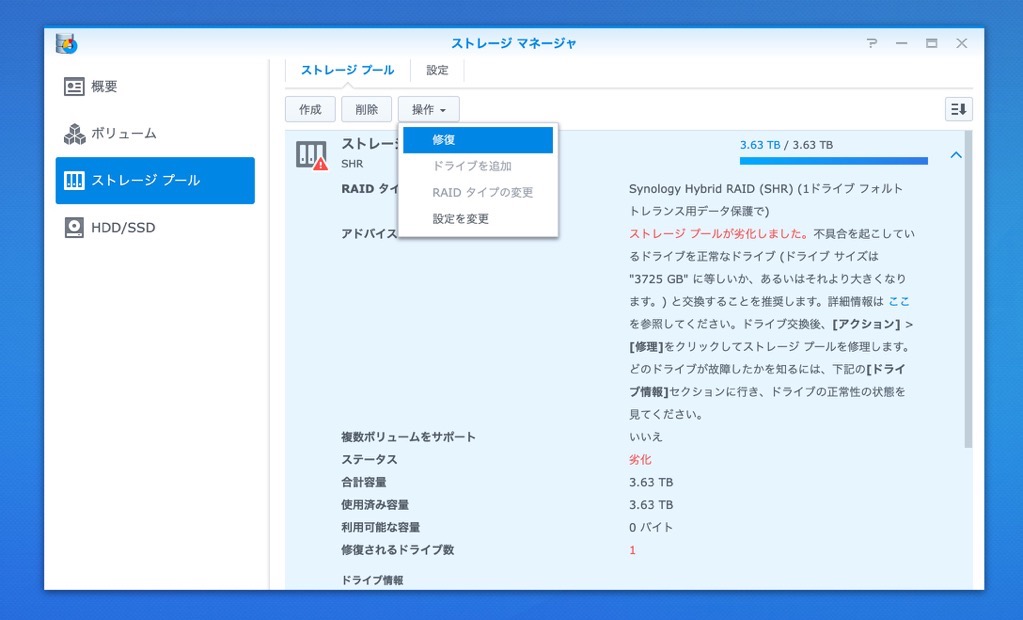This screenshot has width=1023, height=620.
Task: Click the HDD/SSD drive icon in sidebar
Action: click(x=74, y=228)
